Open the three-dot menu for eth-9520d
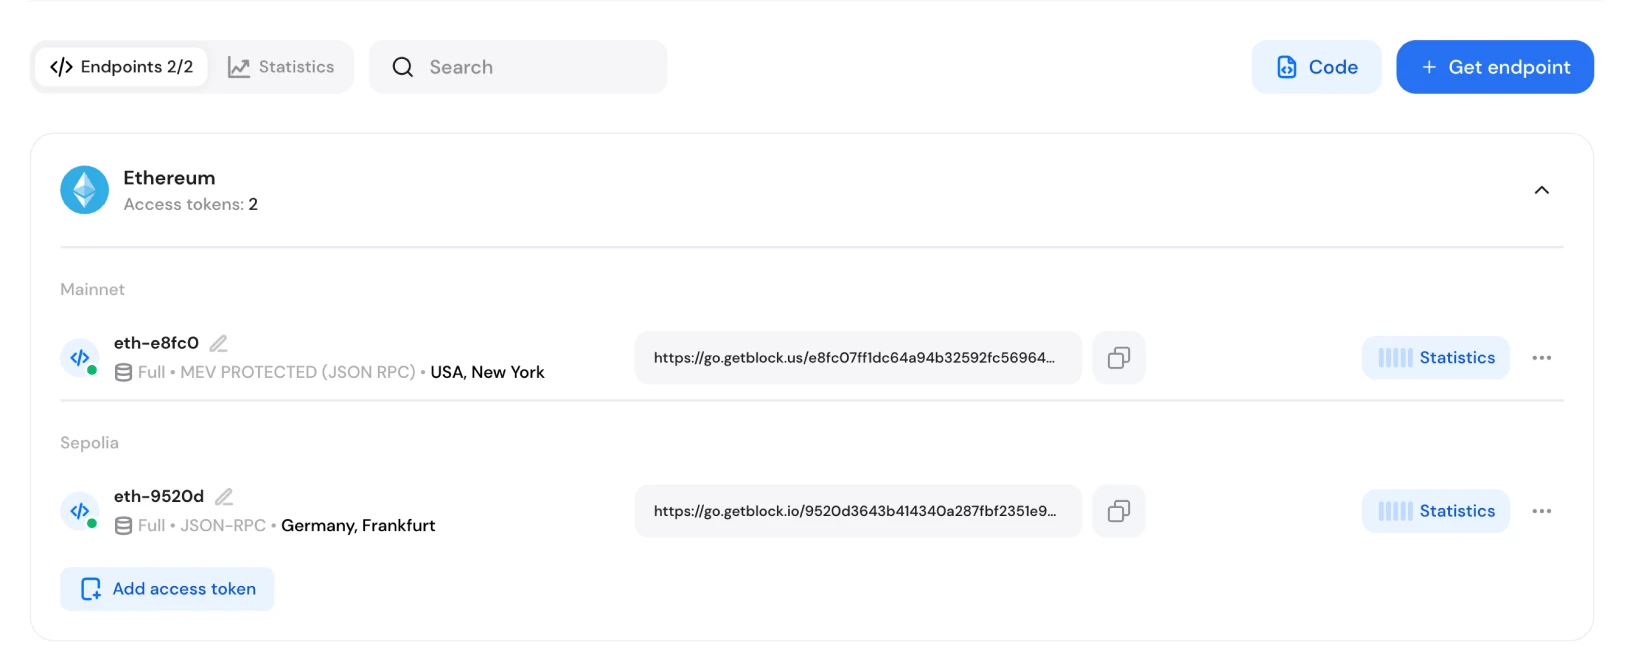Image resolution: width=1632 pixels, height=662 pixels. pos(1542,511)
